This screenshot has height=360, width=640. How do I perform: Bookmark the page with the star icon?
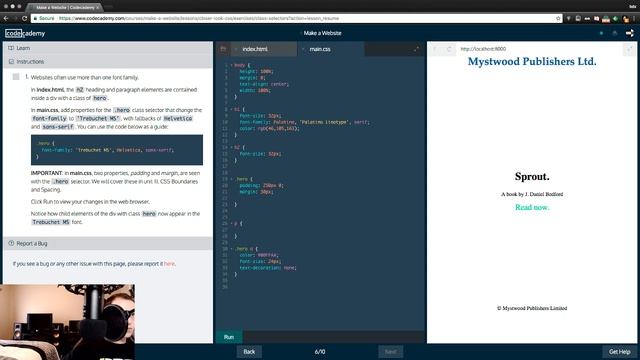pyautogui.click(x=558, y=18)
